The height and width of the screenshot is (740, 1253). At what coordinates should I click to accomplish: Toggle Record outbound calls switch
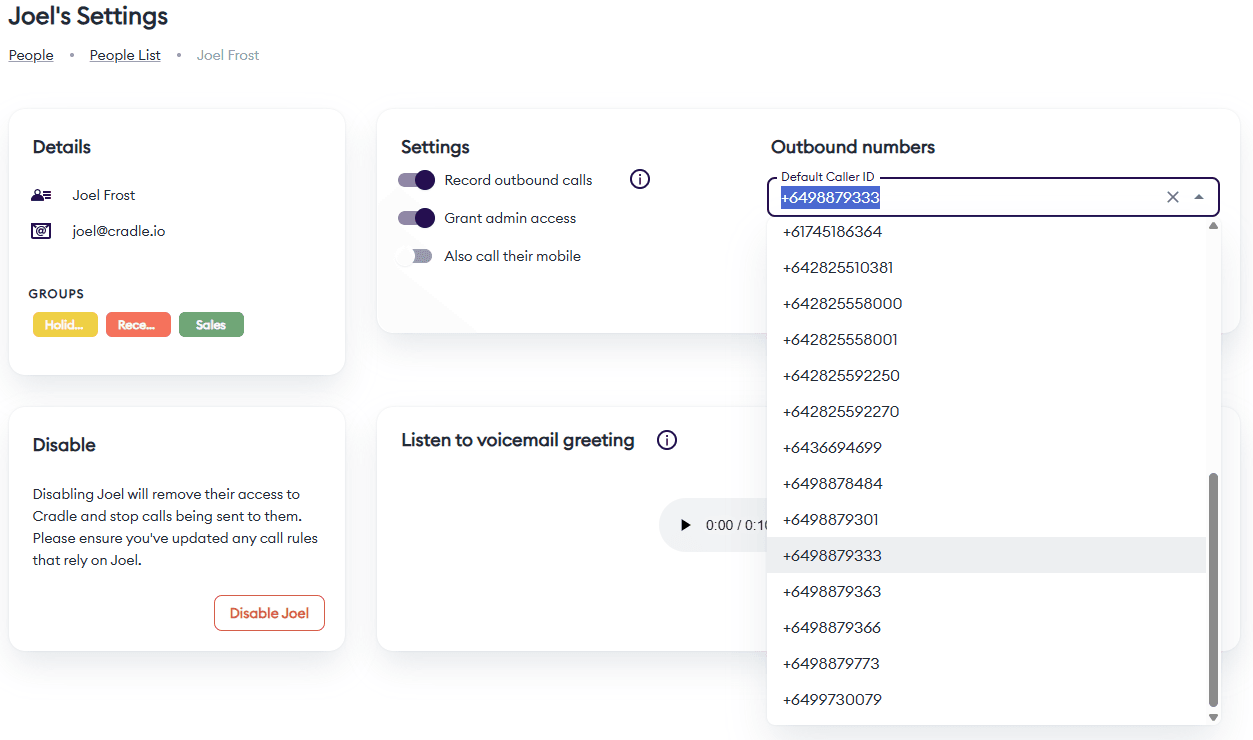(x=416, y=180)
